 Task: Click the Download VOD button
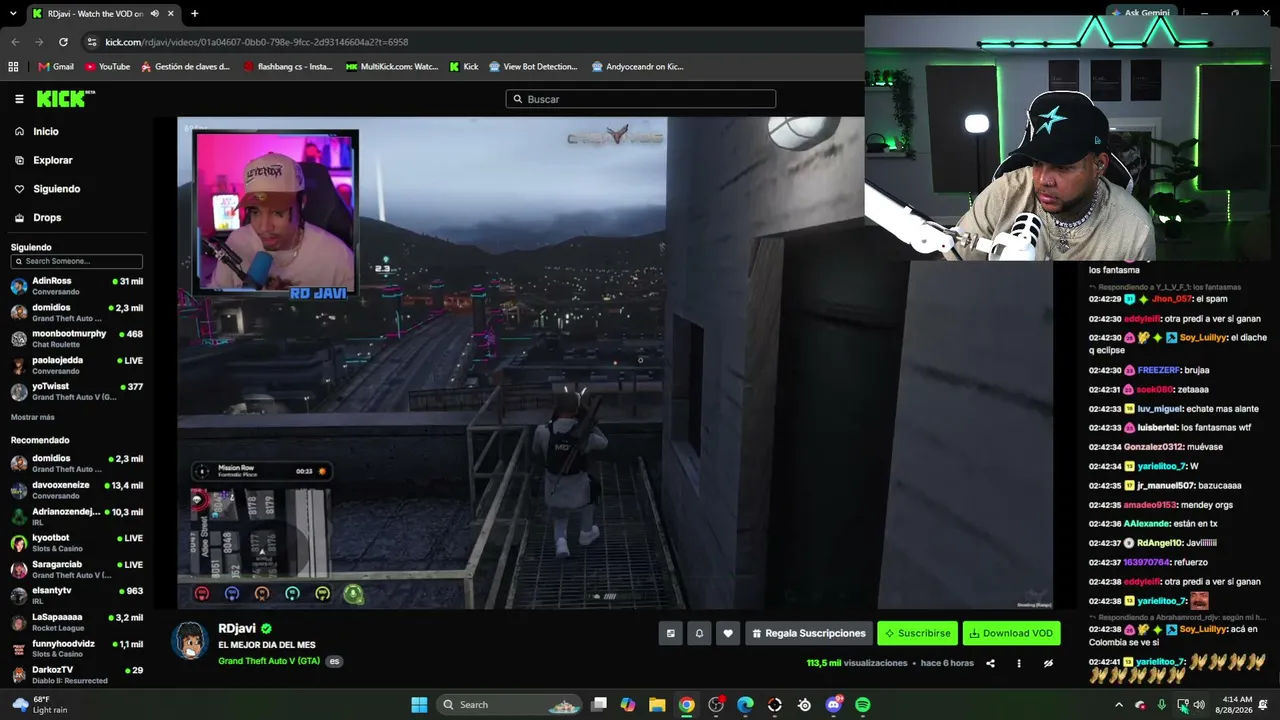coord(1011,633)
